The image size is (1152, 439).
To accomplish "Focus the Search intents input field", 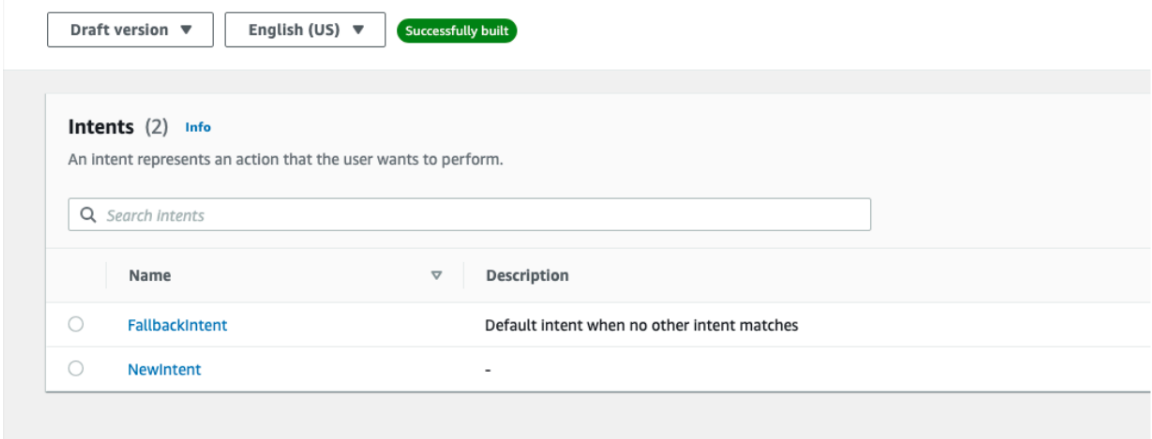I will point(469,214).
